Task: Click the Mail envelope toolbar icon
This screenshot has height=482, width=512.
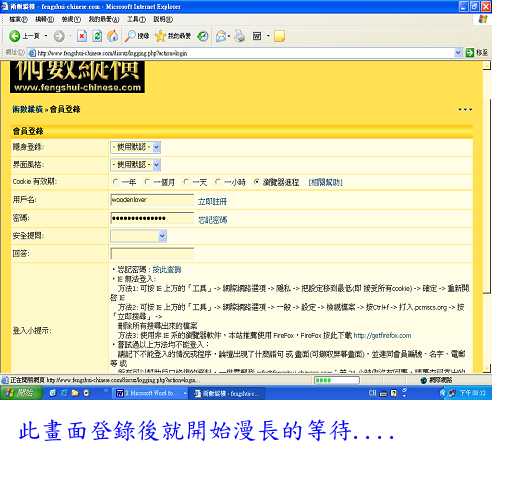Action: tap(221, 36)
